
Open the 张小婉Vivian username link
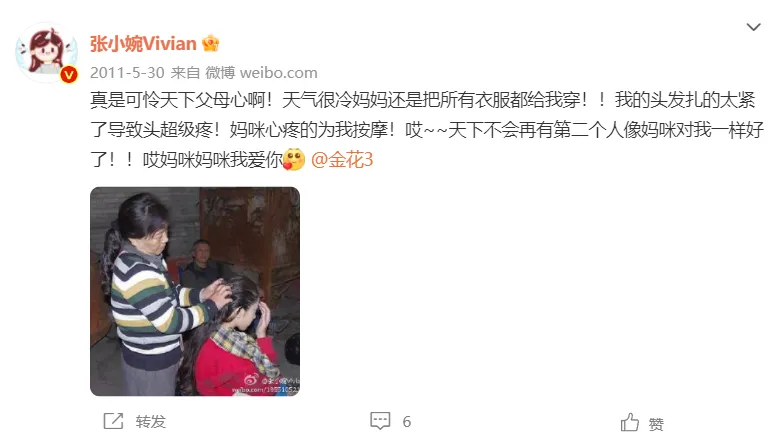click(x=143, y=44)
